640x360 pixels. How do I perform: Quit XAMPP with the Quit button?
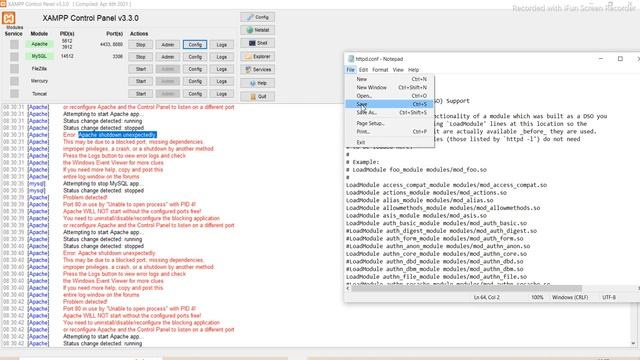[258, 97]
